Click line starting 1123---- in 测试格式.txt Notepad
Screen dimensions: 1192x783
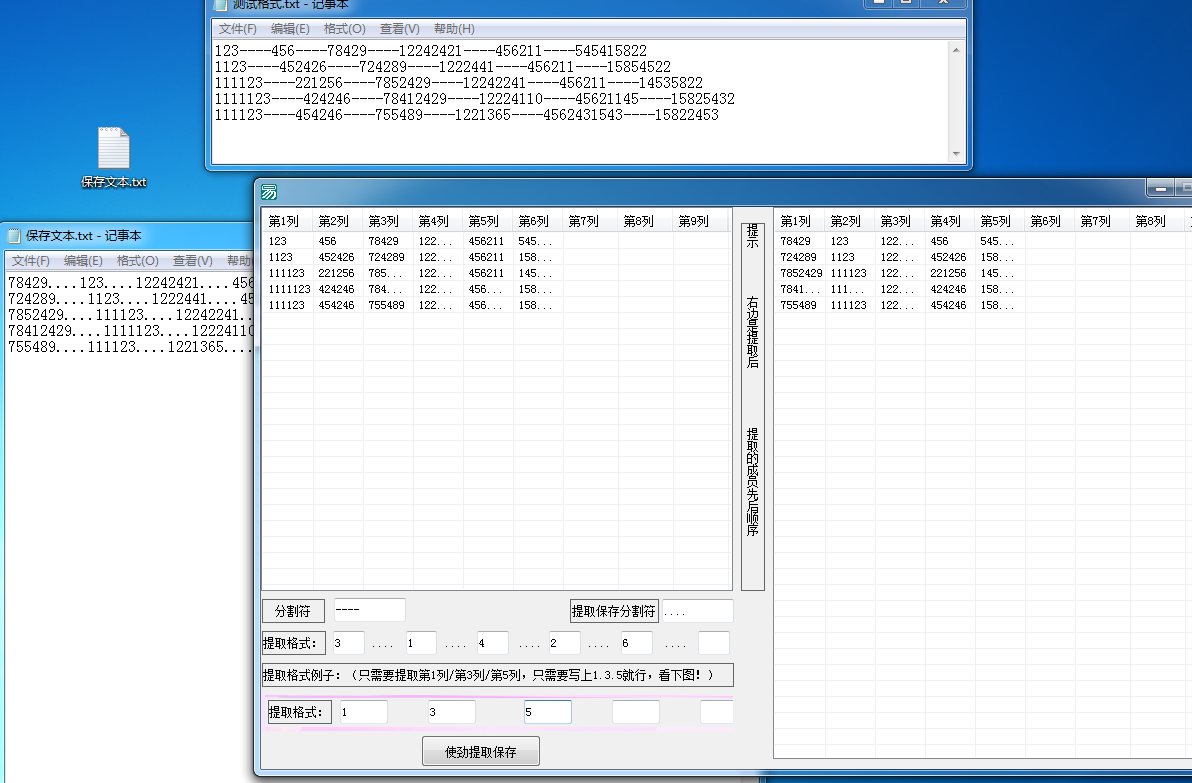(x=442, y=67)
